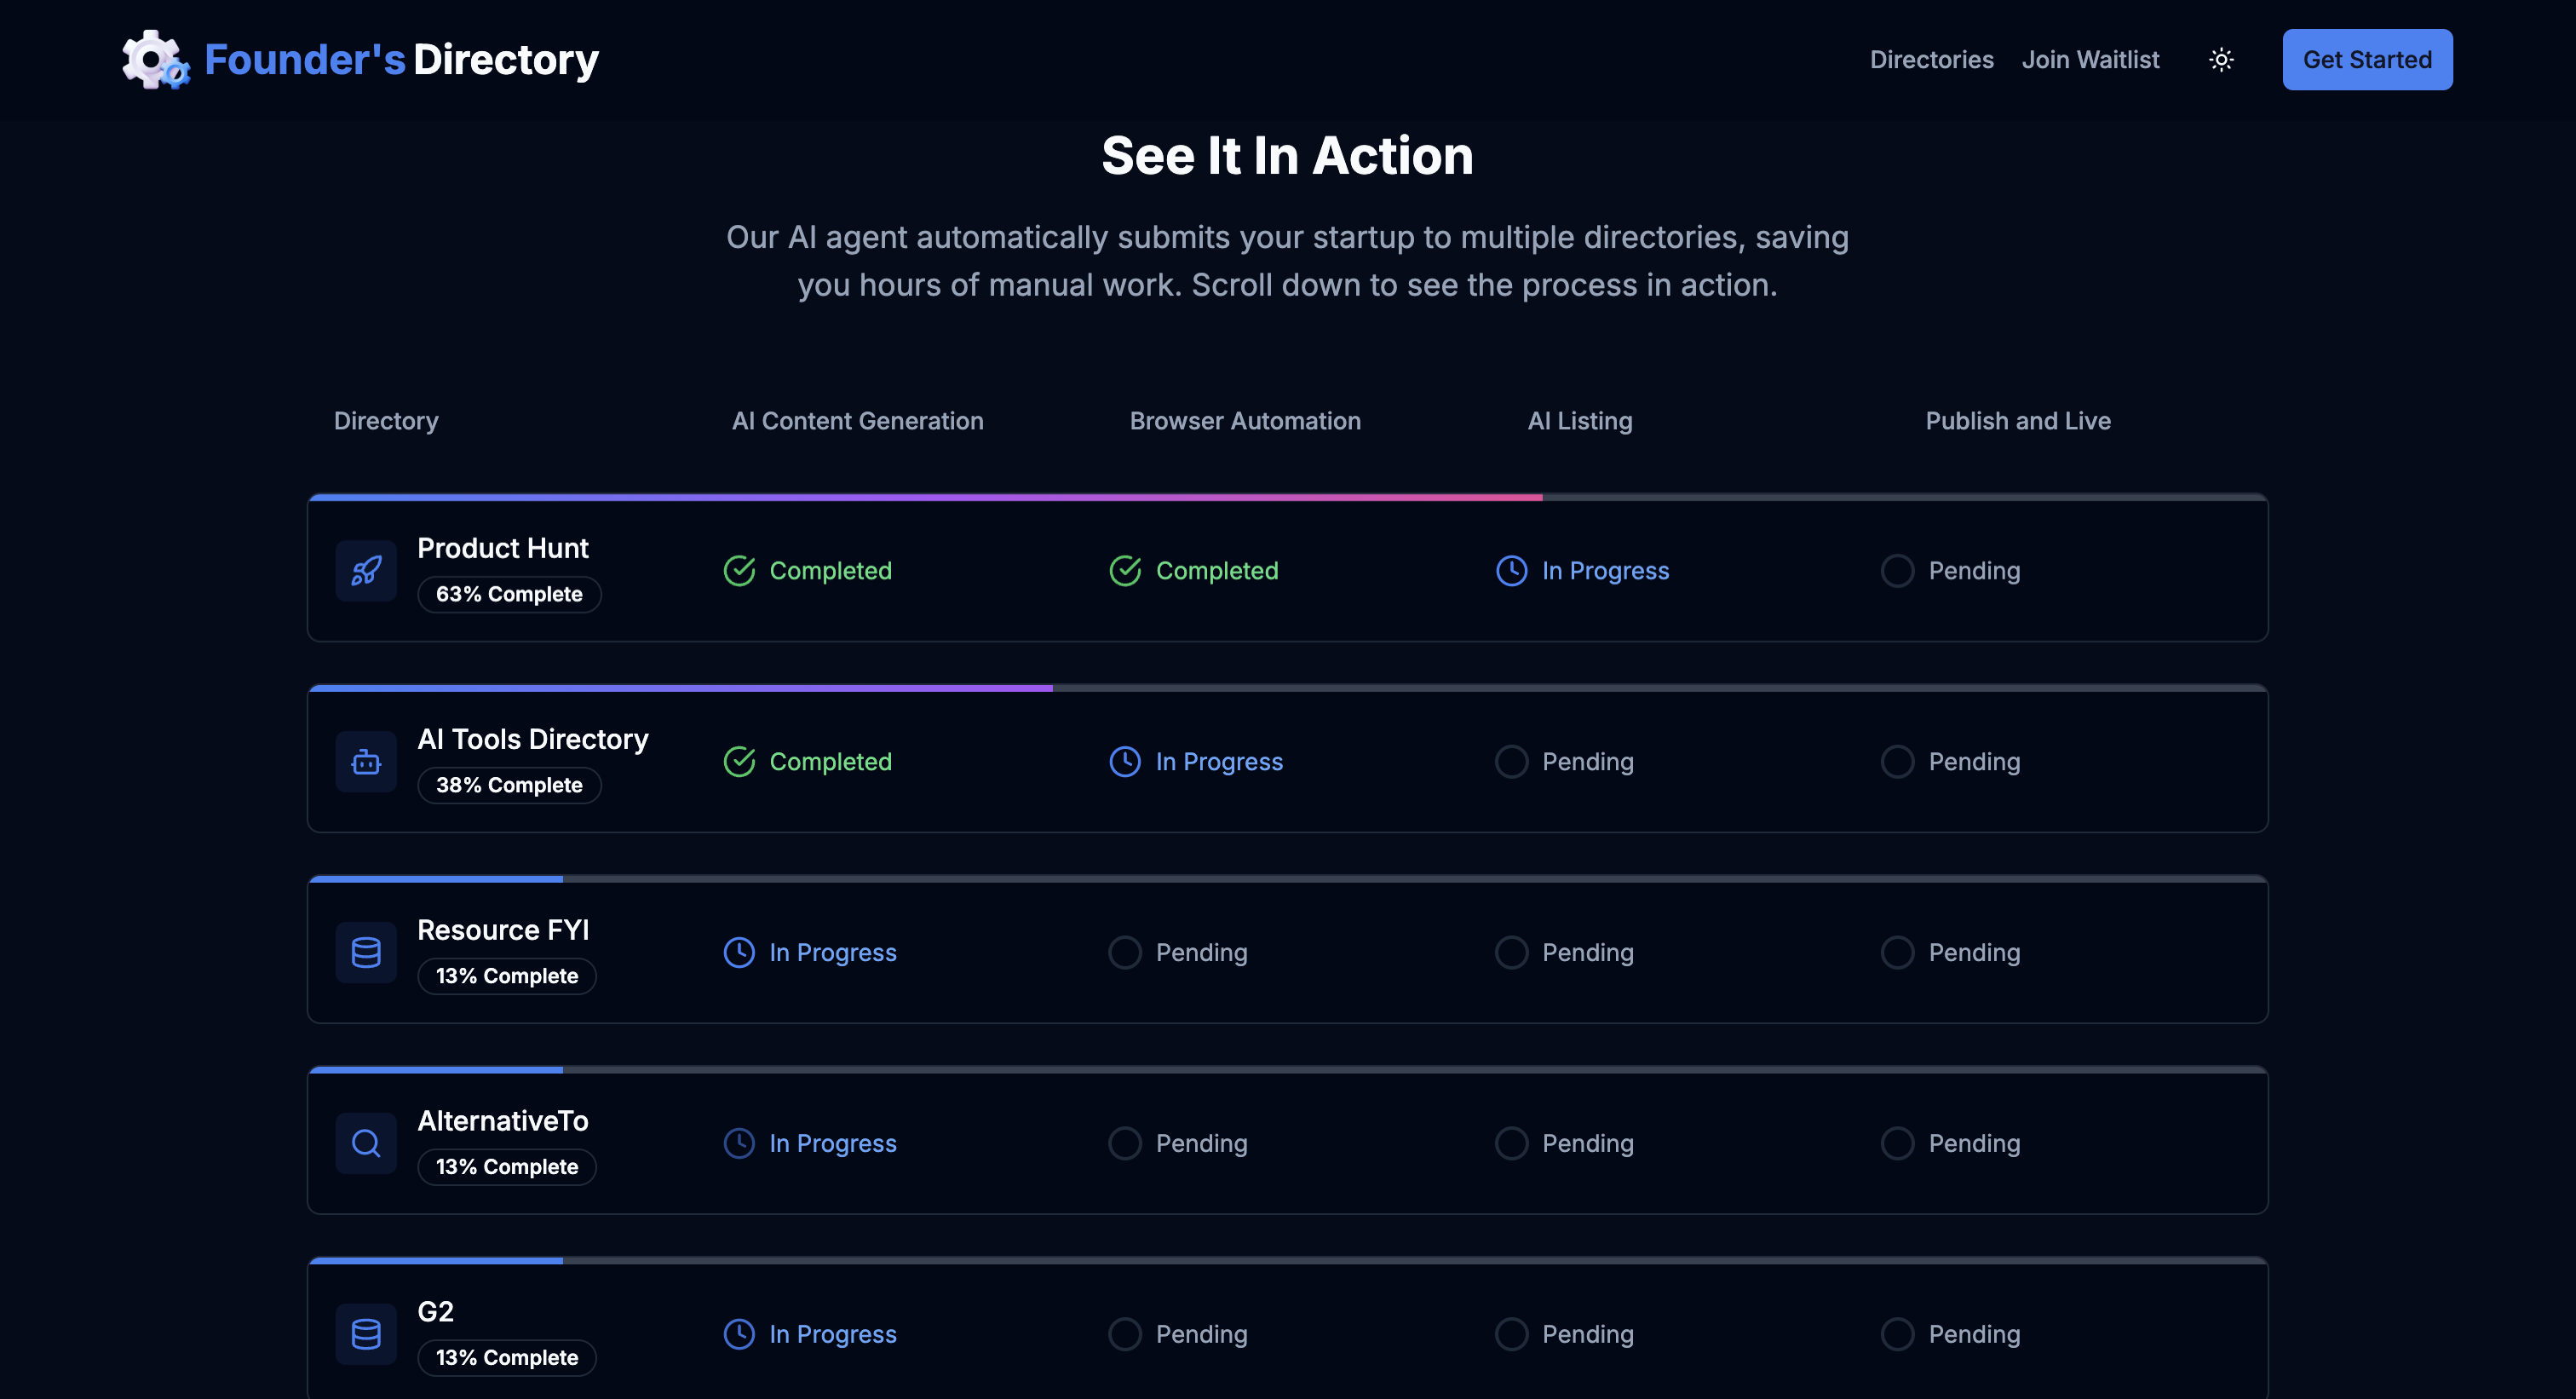Open the Join Waitlist nav link
Viewport: 2576px width, 1399px height.
point(2090,60)
